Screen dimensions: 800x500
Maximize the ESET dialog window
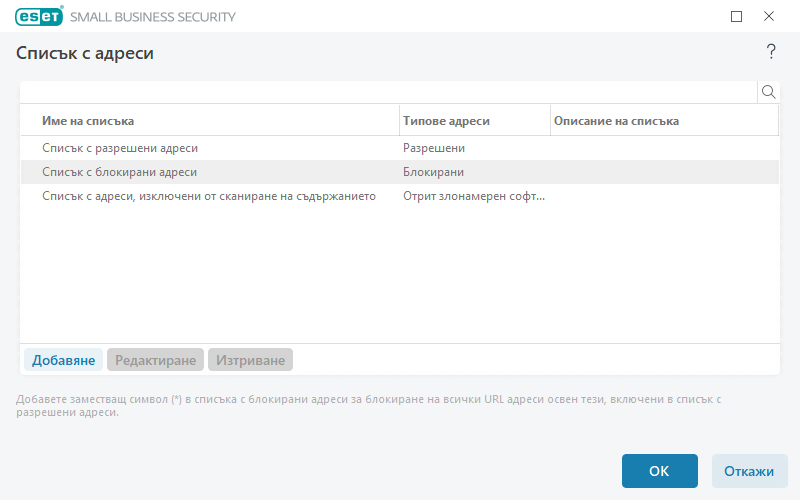coord(737,16)
